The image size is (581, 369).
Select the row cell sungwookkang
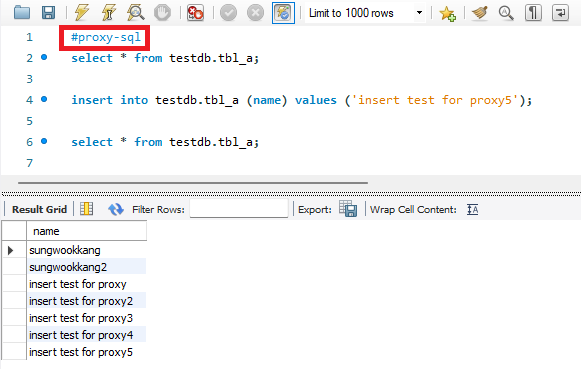click(87, 250)
